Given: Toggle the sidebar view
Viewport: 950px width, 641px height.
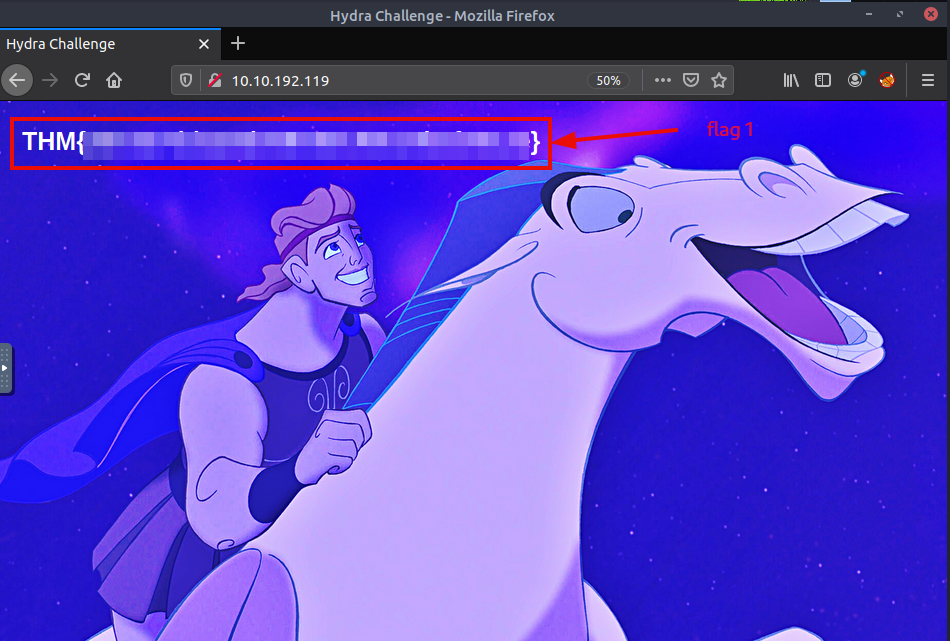Looking at the screenshot, I should [823, 80].
